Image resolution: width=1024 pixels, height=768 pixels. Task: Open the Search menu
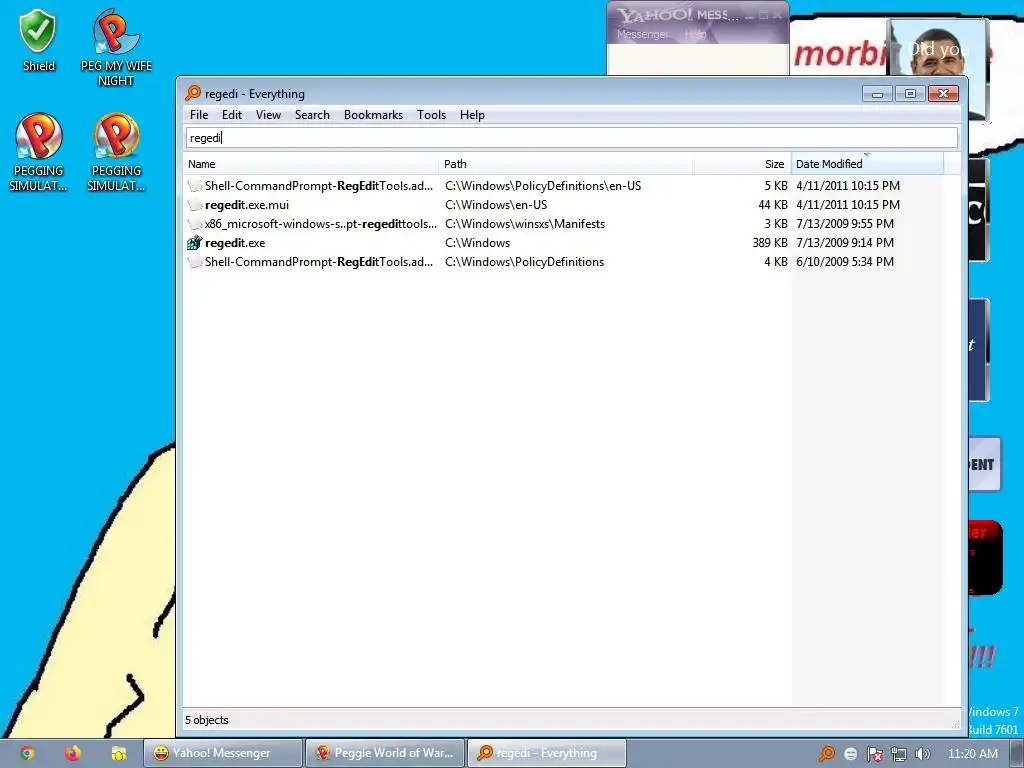[x=312, y=115]
